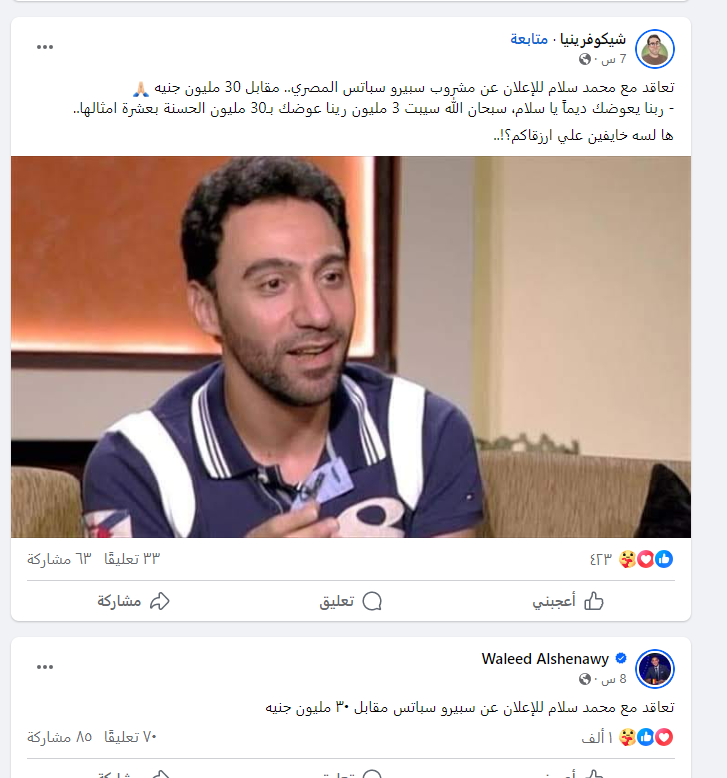Open Mohamed Salam post photo

coord(351,347)
